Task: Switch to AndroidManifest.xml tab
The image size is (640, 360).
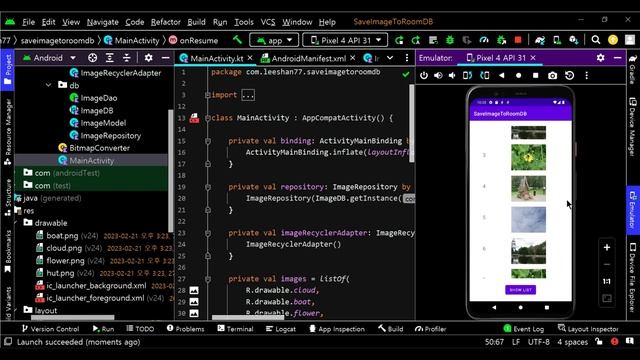Action: 309,58
